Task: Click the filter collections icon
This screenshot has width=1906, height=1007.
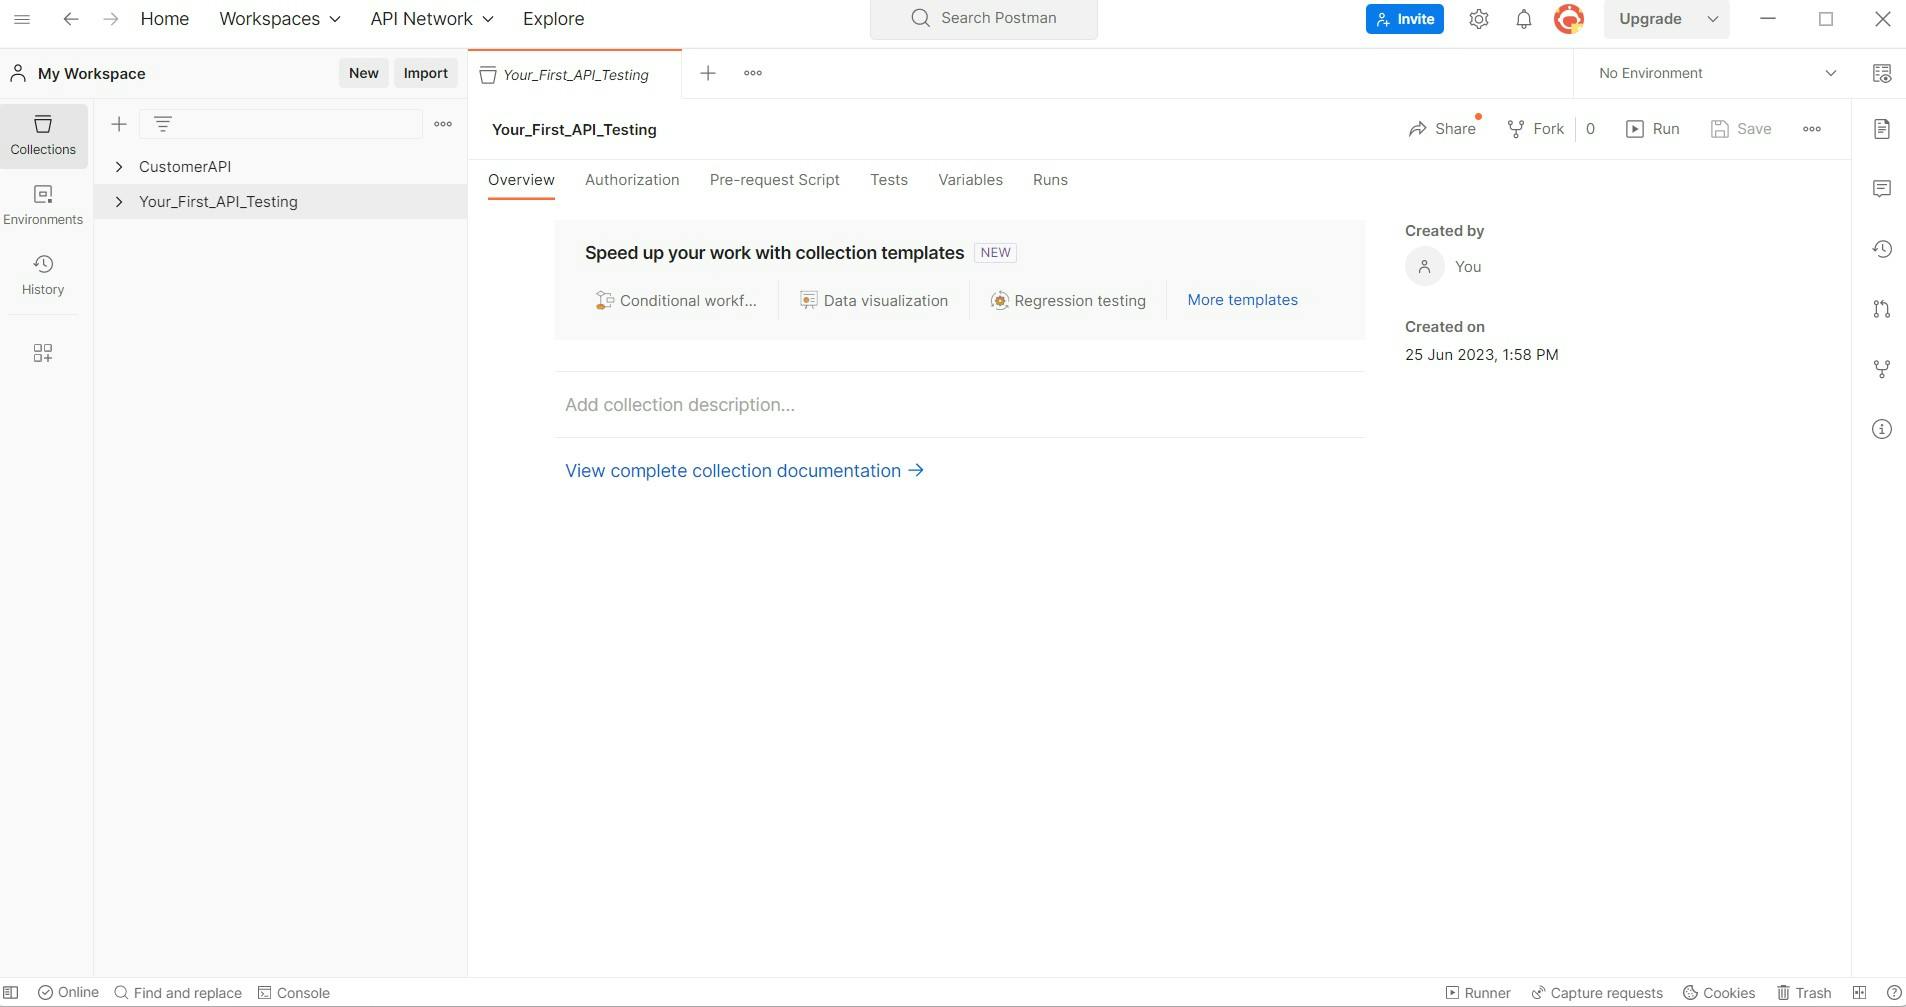Action: (x=163, y=124)
